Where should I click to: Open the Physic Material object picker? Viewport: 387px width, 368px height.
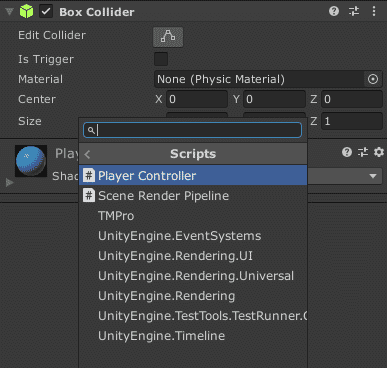(x=373, y=79)
